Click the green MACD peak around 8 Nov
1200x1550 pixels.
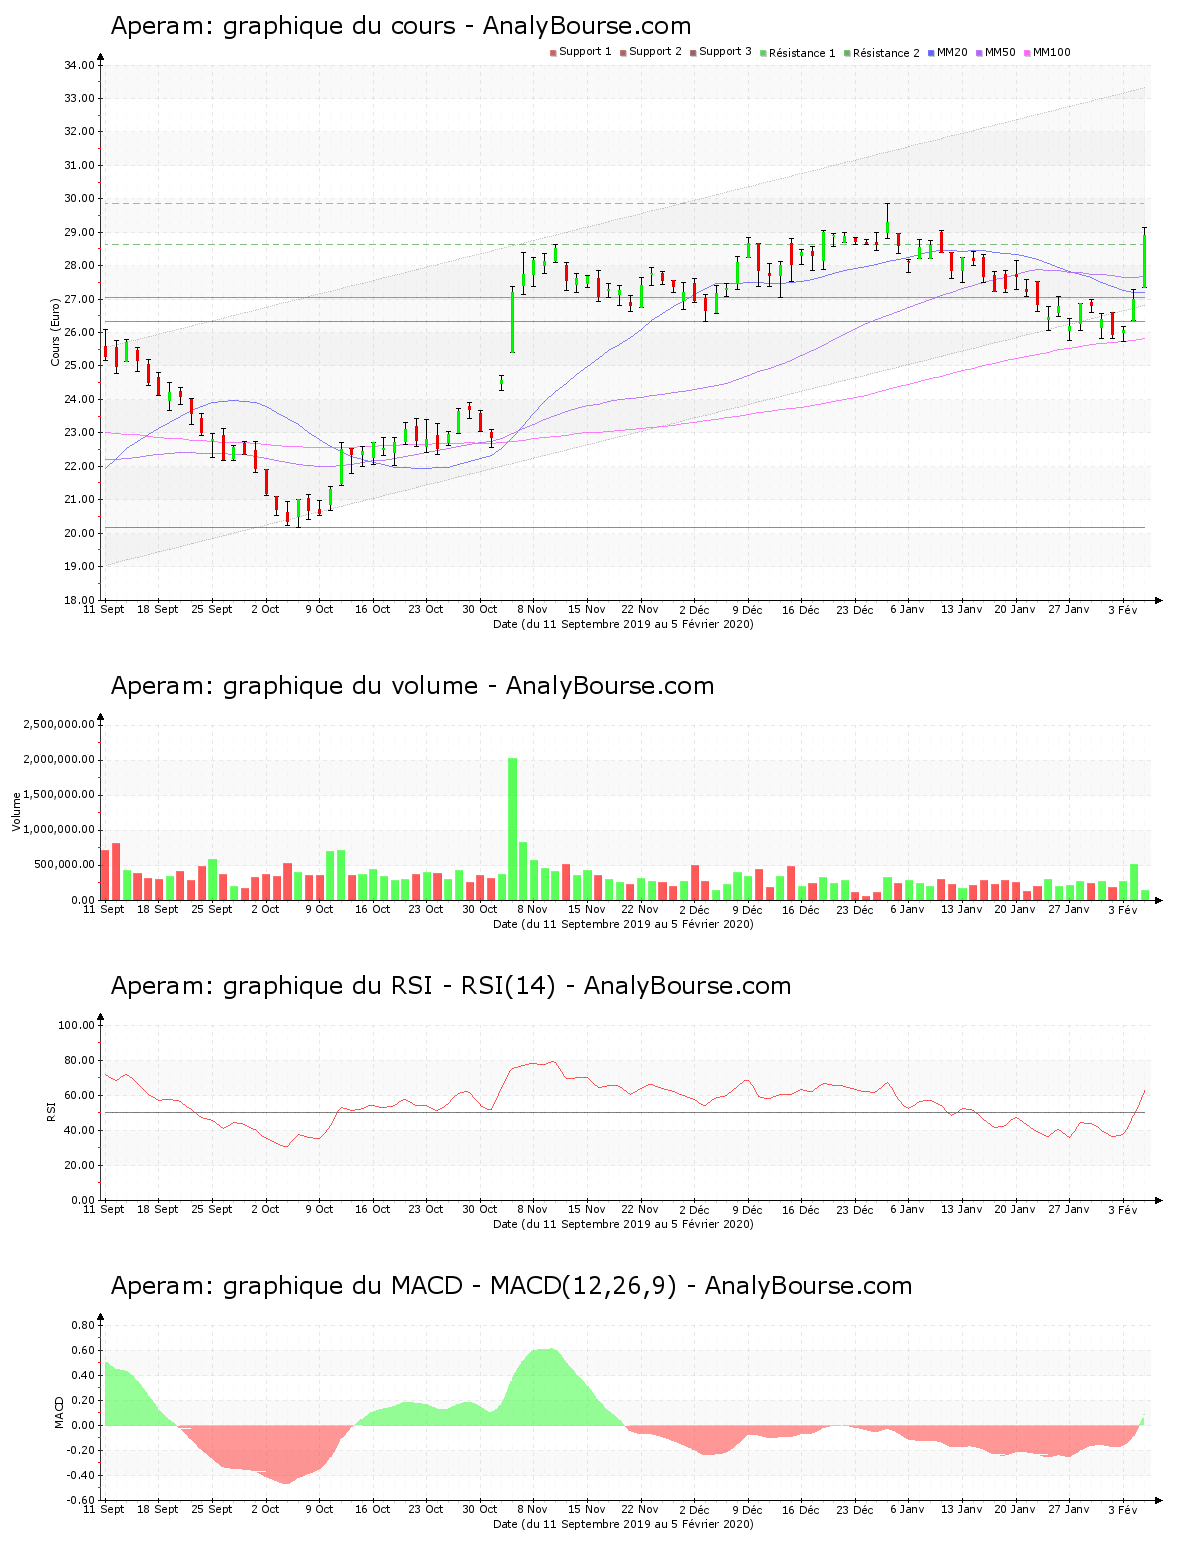(541, 1388)
